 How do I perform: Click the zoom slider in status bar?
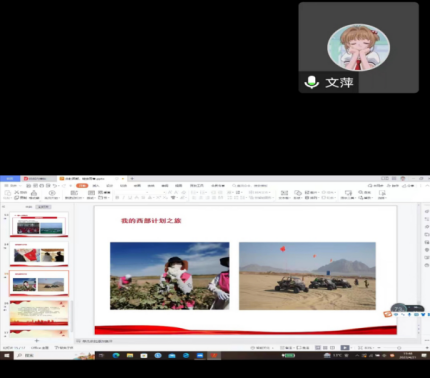coord(399,348)
